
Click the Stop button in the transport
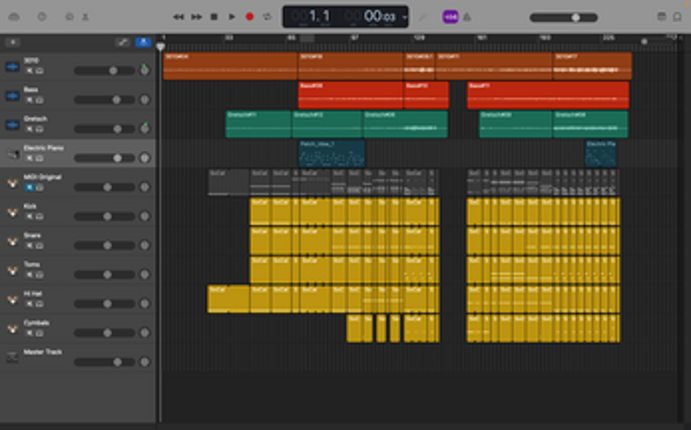tap(214, 17)
